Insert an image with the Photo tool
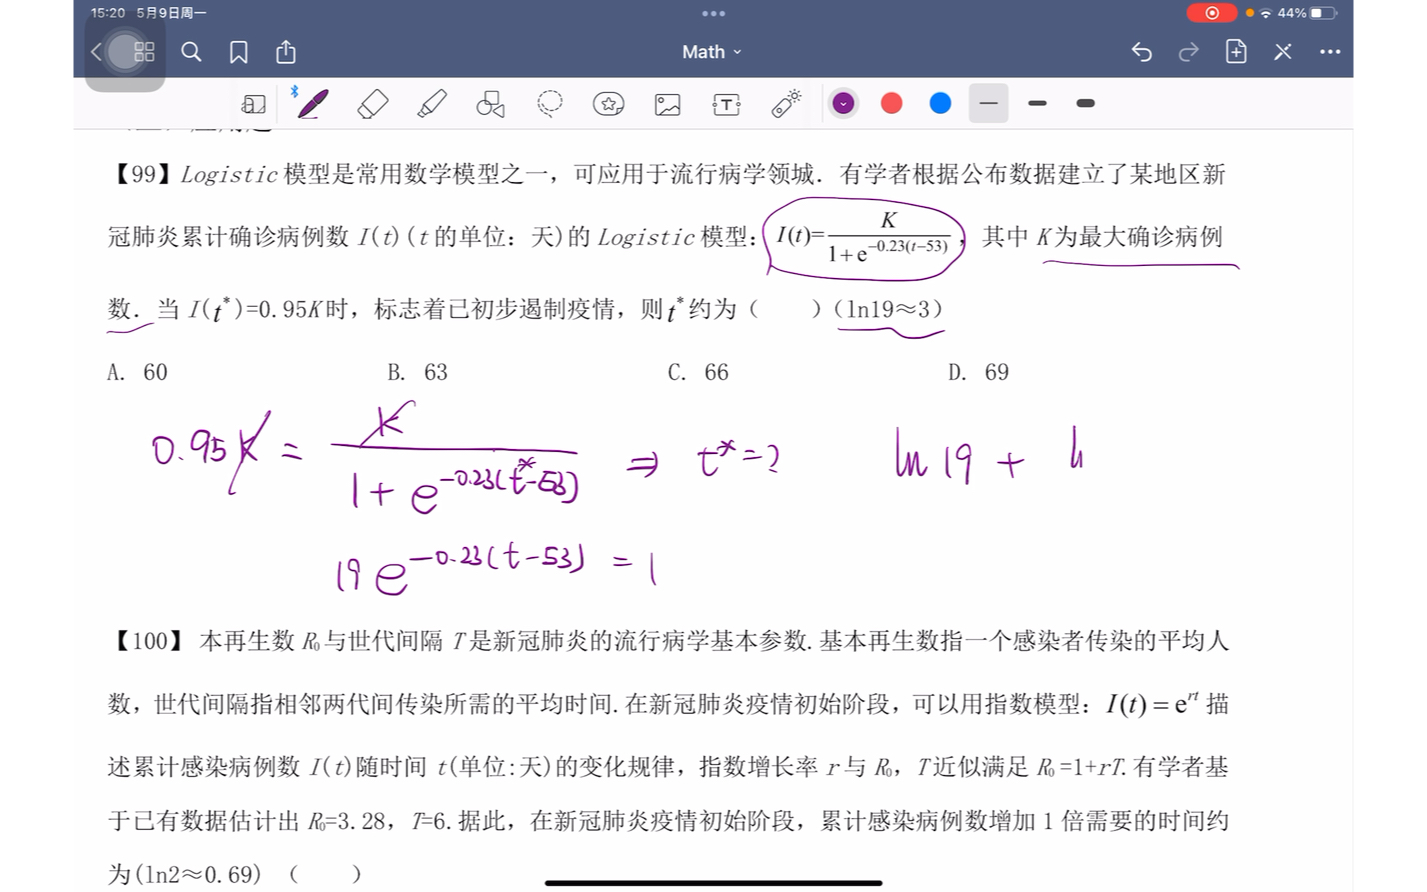1427x892 pixels. click(x=667, y=103)
